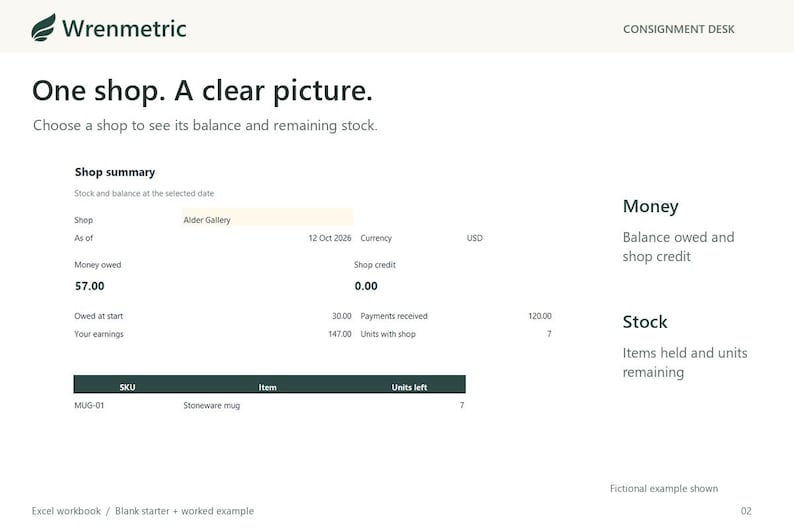The width and height of the screenshot is (794, 529).
Task: Click 'Balance owed and shop credit' text
Action: pos(679,247)
